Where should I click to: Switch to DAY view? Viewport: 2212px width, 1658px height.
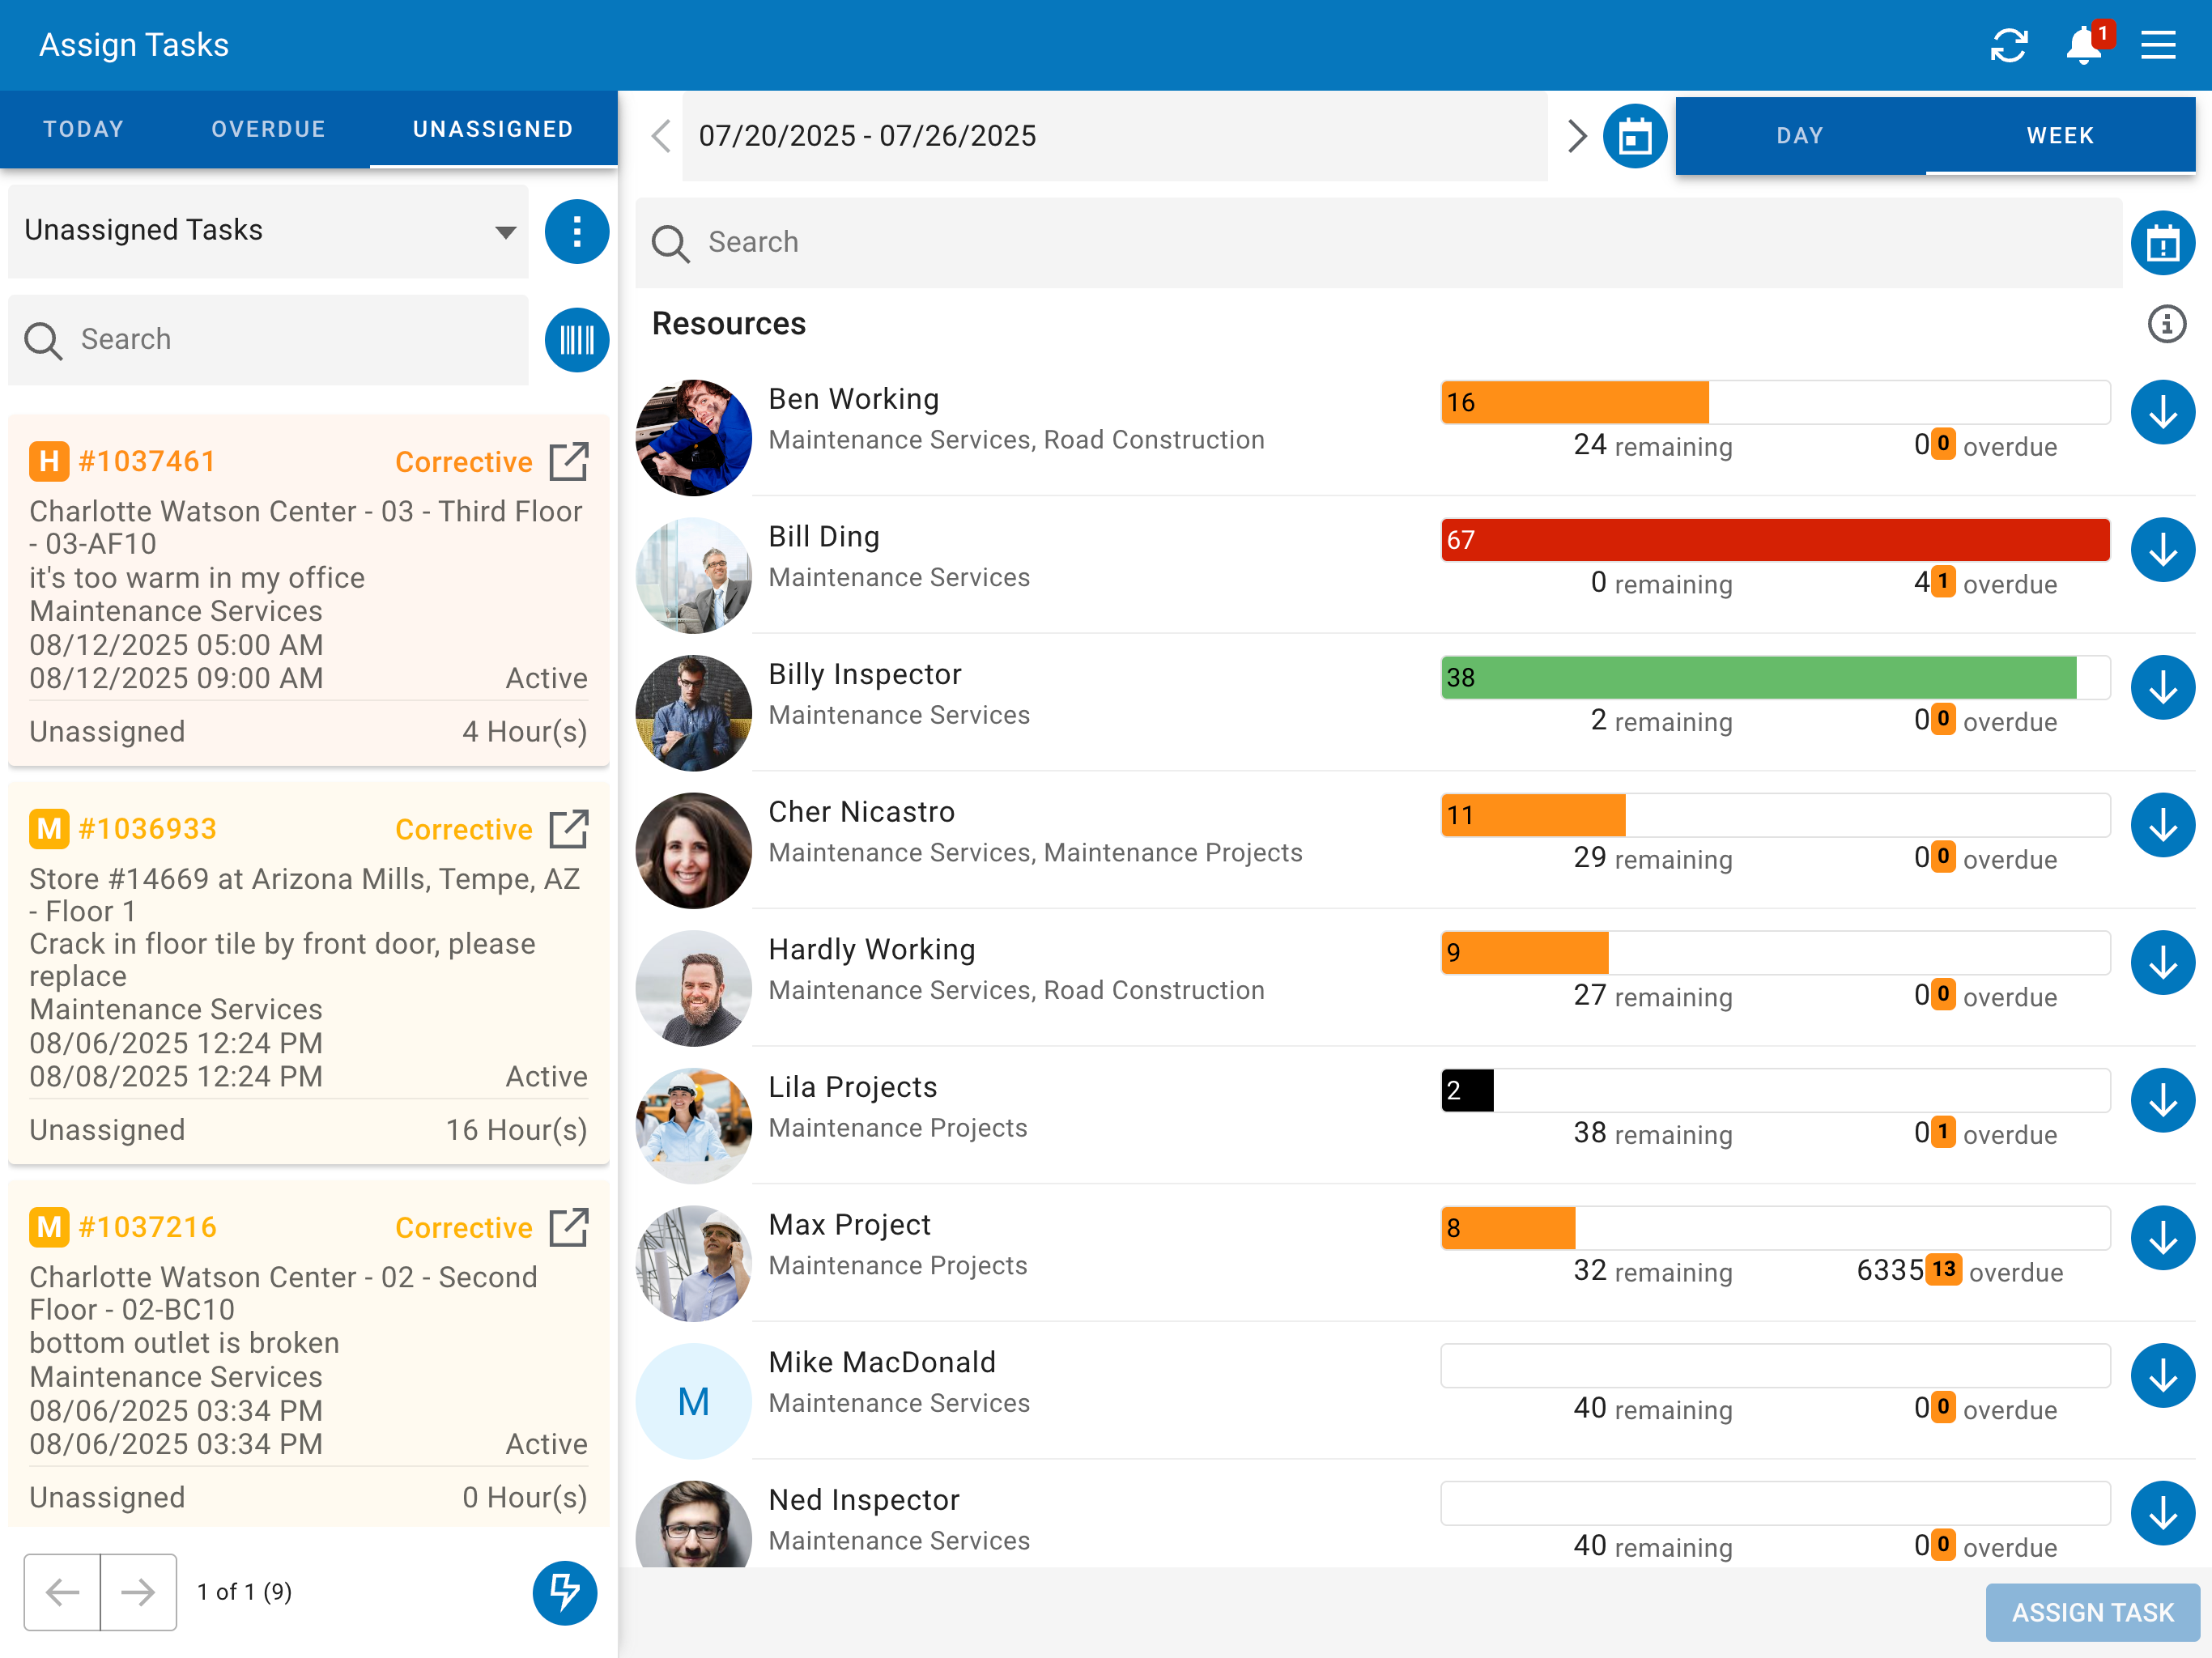point(1800,136)
